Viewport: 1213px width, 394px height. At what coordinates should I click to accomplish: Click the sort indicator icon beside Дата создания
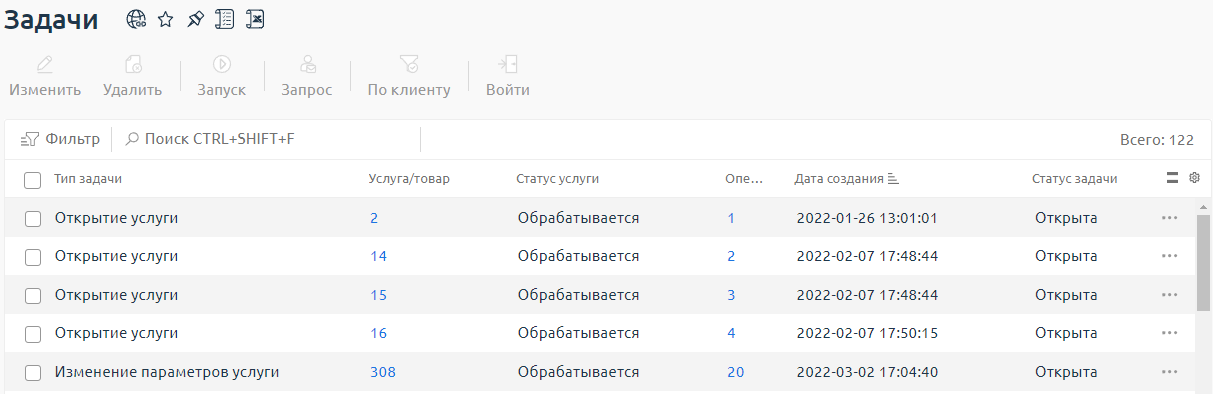(894, 179)
